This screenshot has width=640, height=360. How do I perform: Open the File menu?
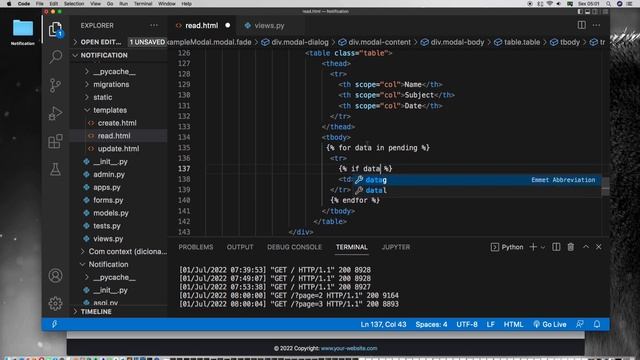click(40, 4)
